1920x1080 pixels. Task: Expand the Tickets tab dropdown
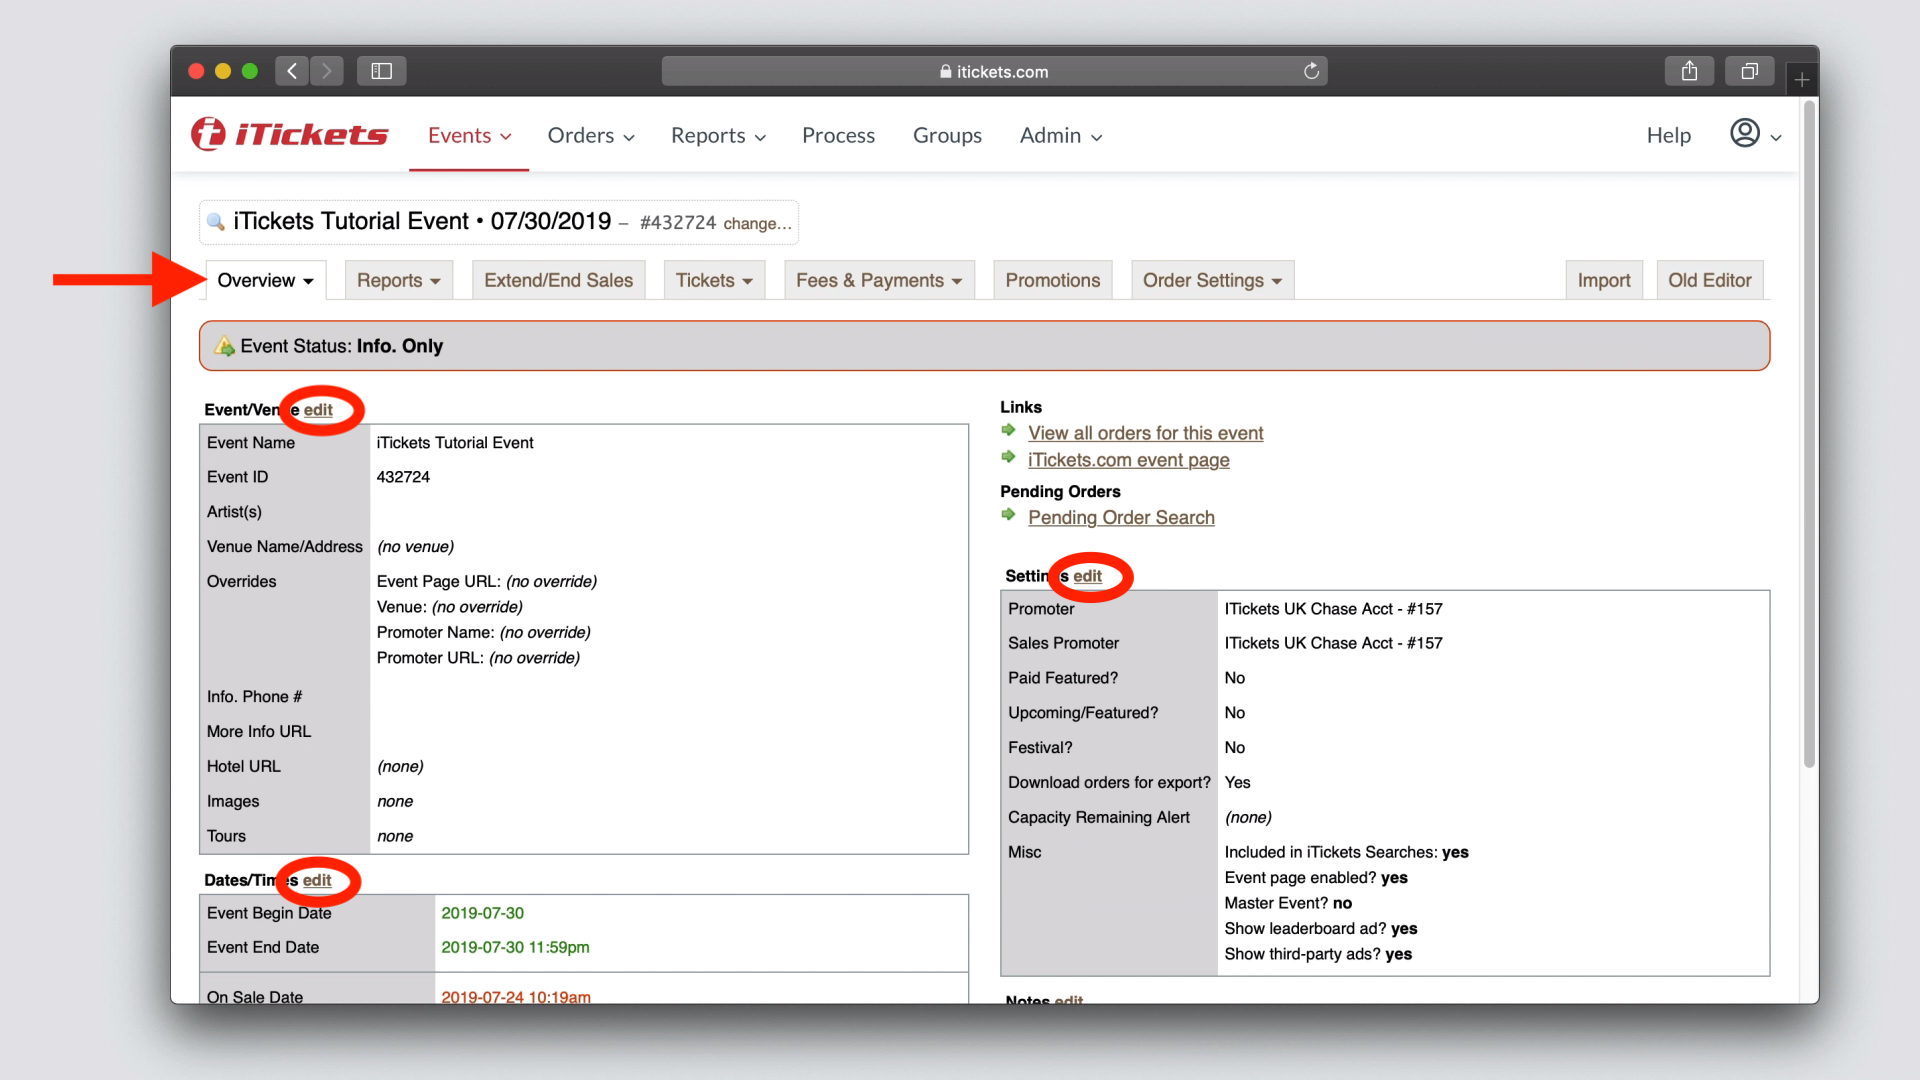point(715,280)
